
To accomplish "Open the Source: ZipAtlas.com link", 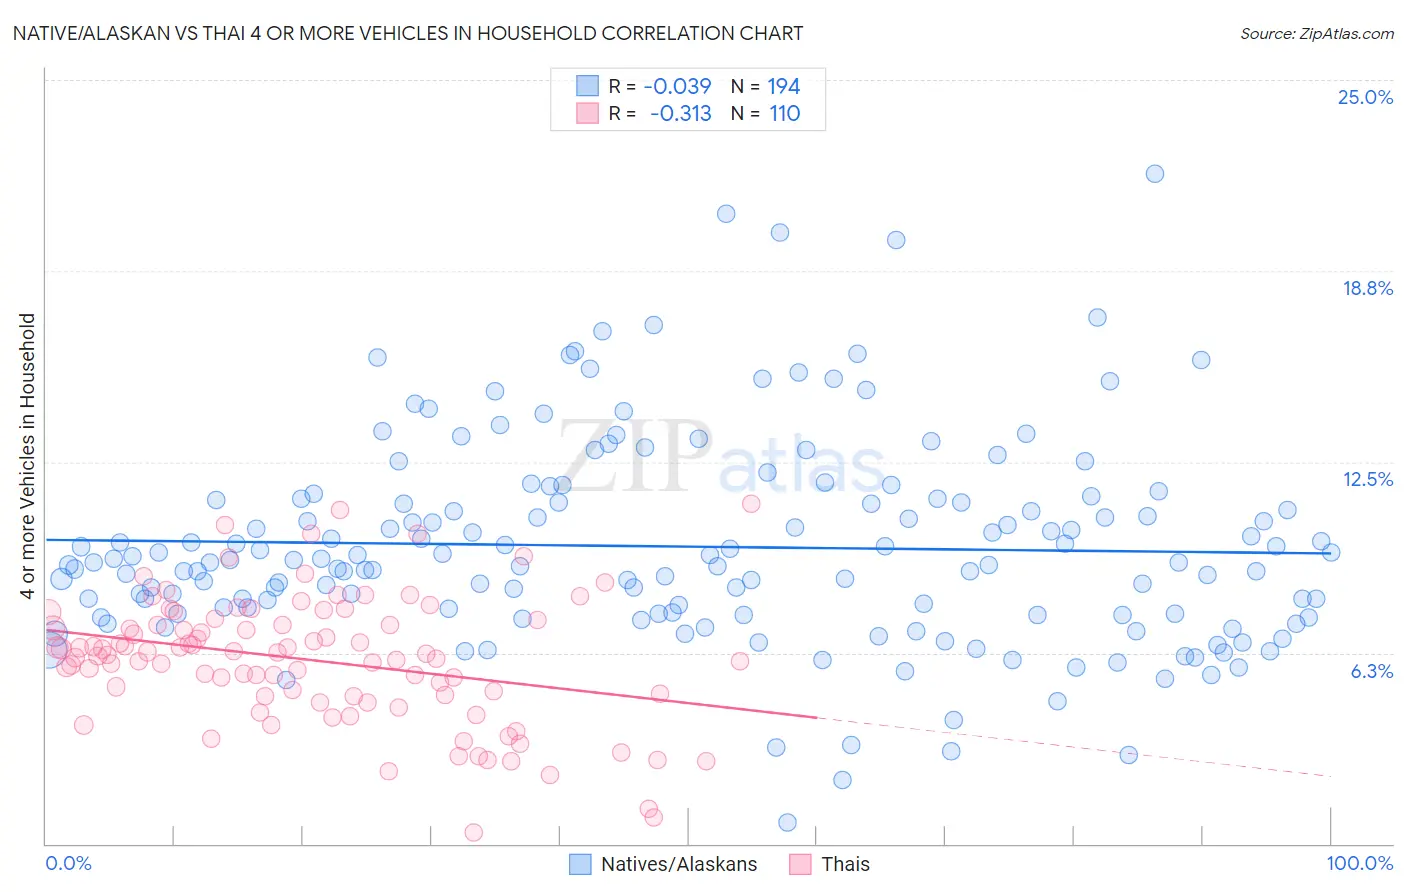I will (1317, 33).
